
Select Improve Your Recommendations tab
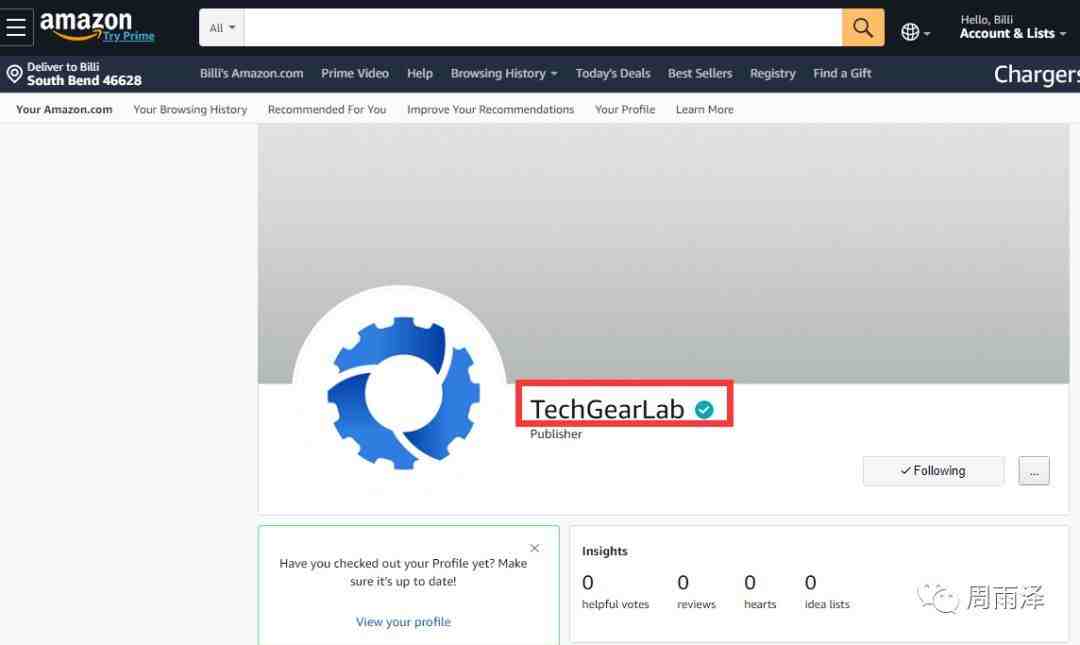pyautogui.click(x=490, y=109)
